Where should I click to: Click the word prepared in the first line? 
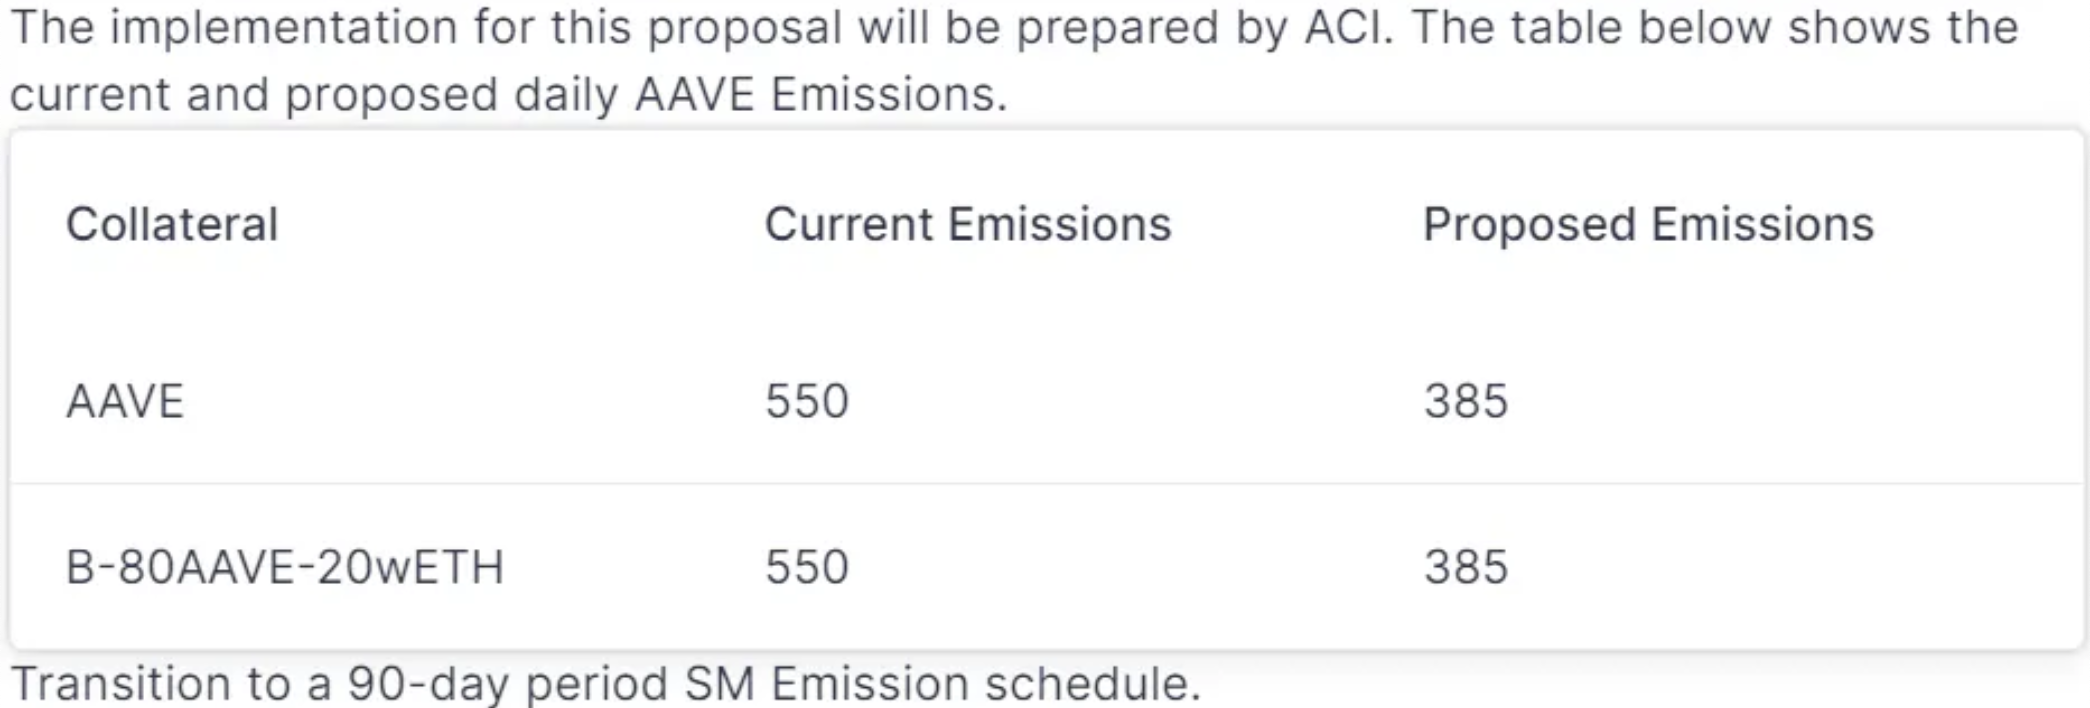[x=1117, y=27]
